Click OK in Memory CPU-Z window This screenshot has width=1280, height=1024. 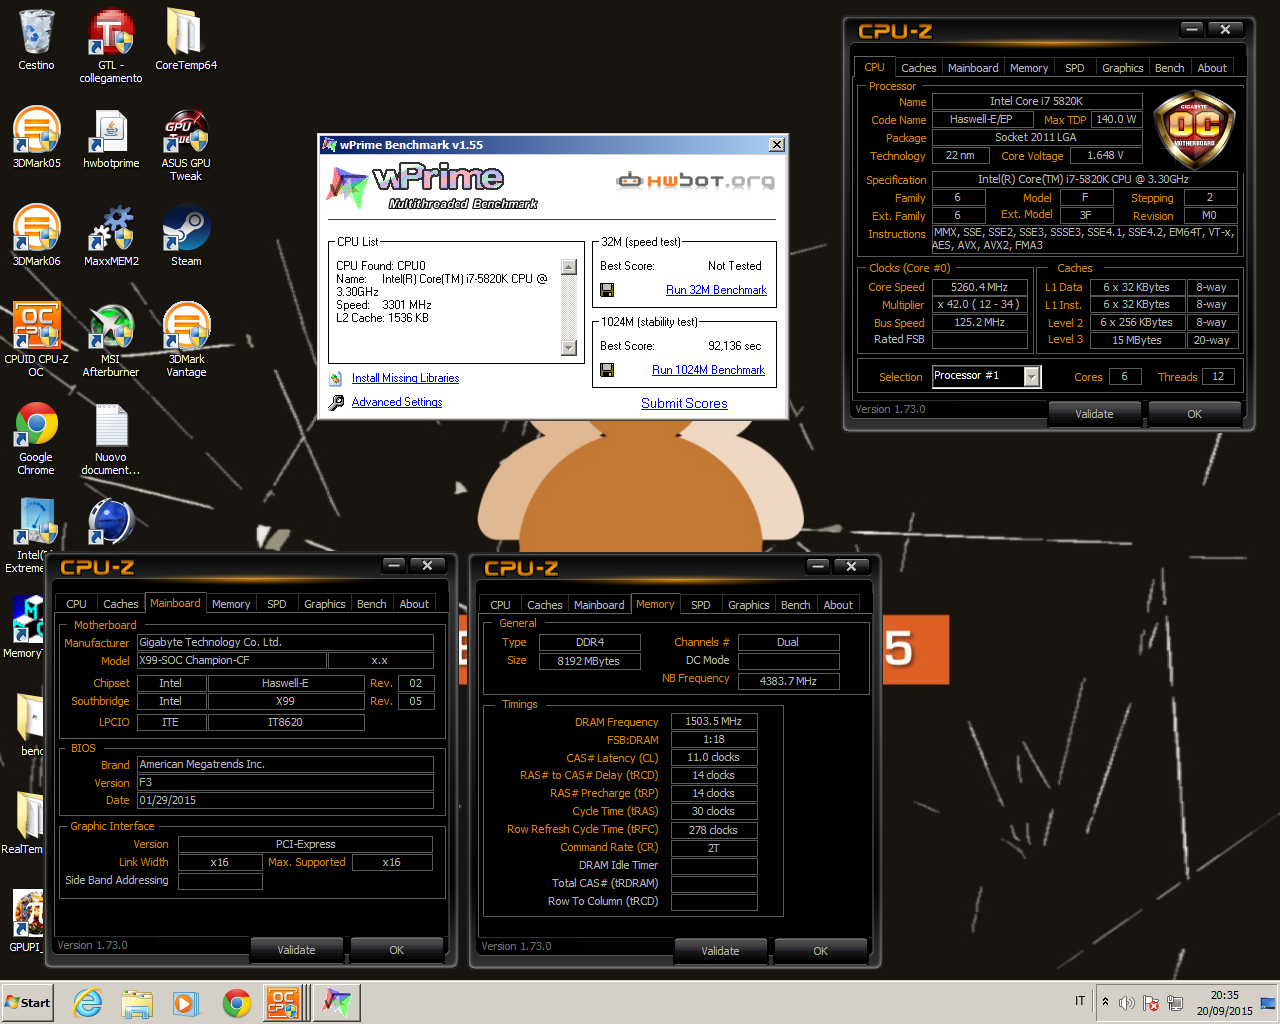pos(820,951)
